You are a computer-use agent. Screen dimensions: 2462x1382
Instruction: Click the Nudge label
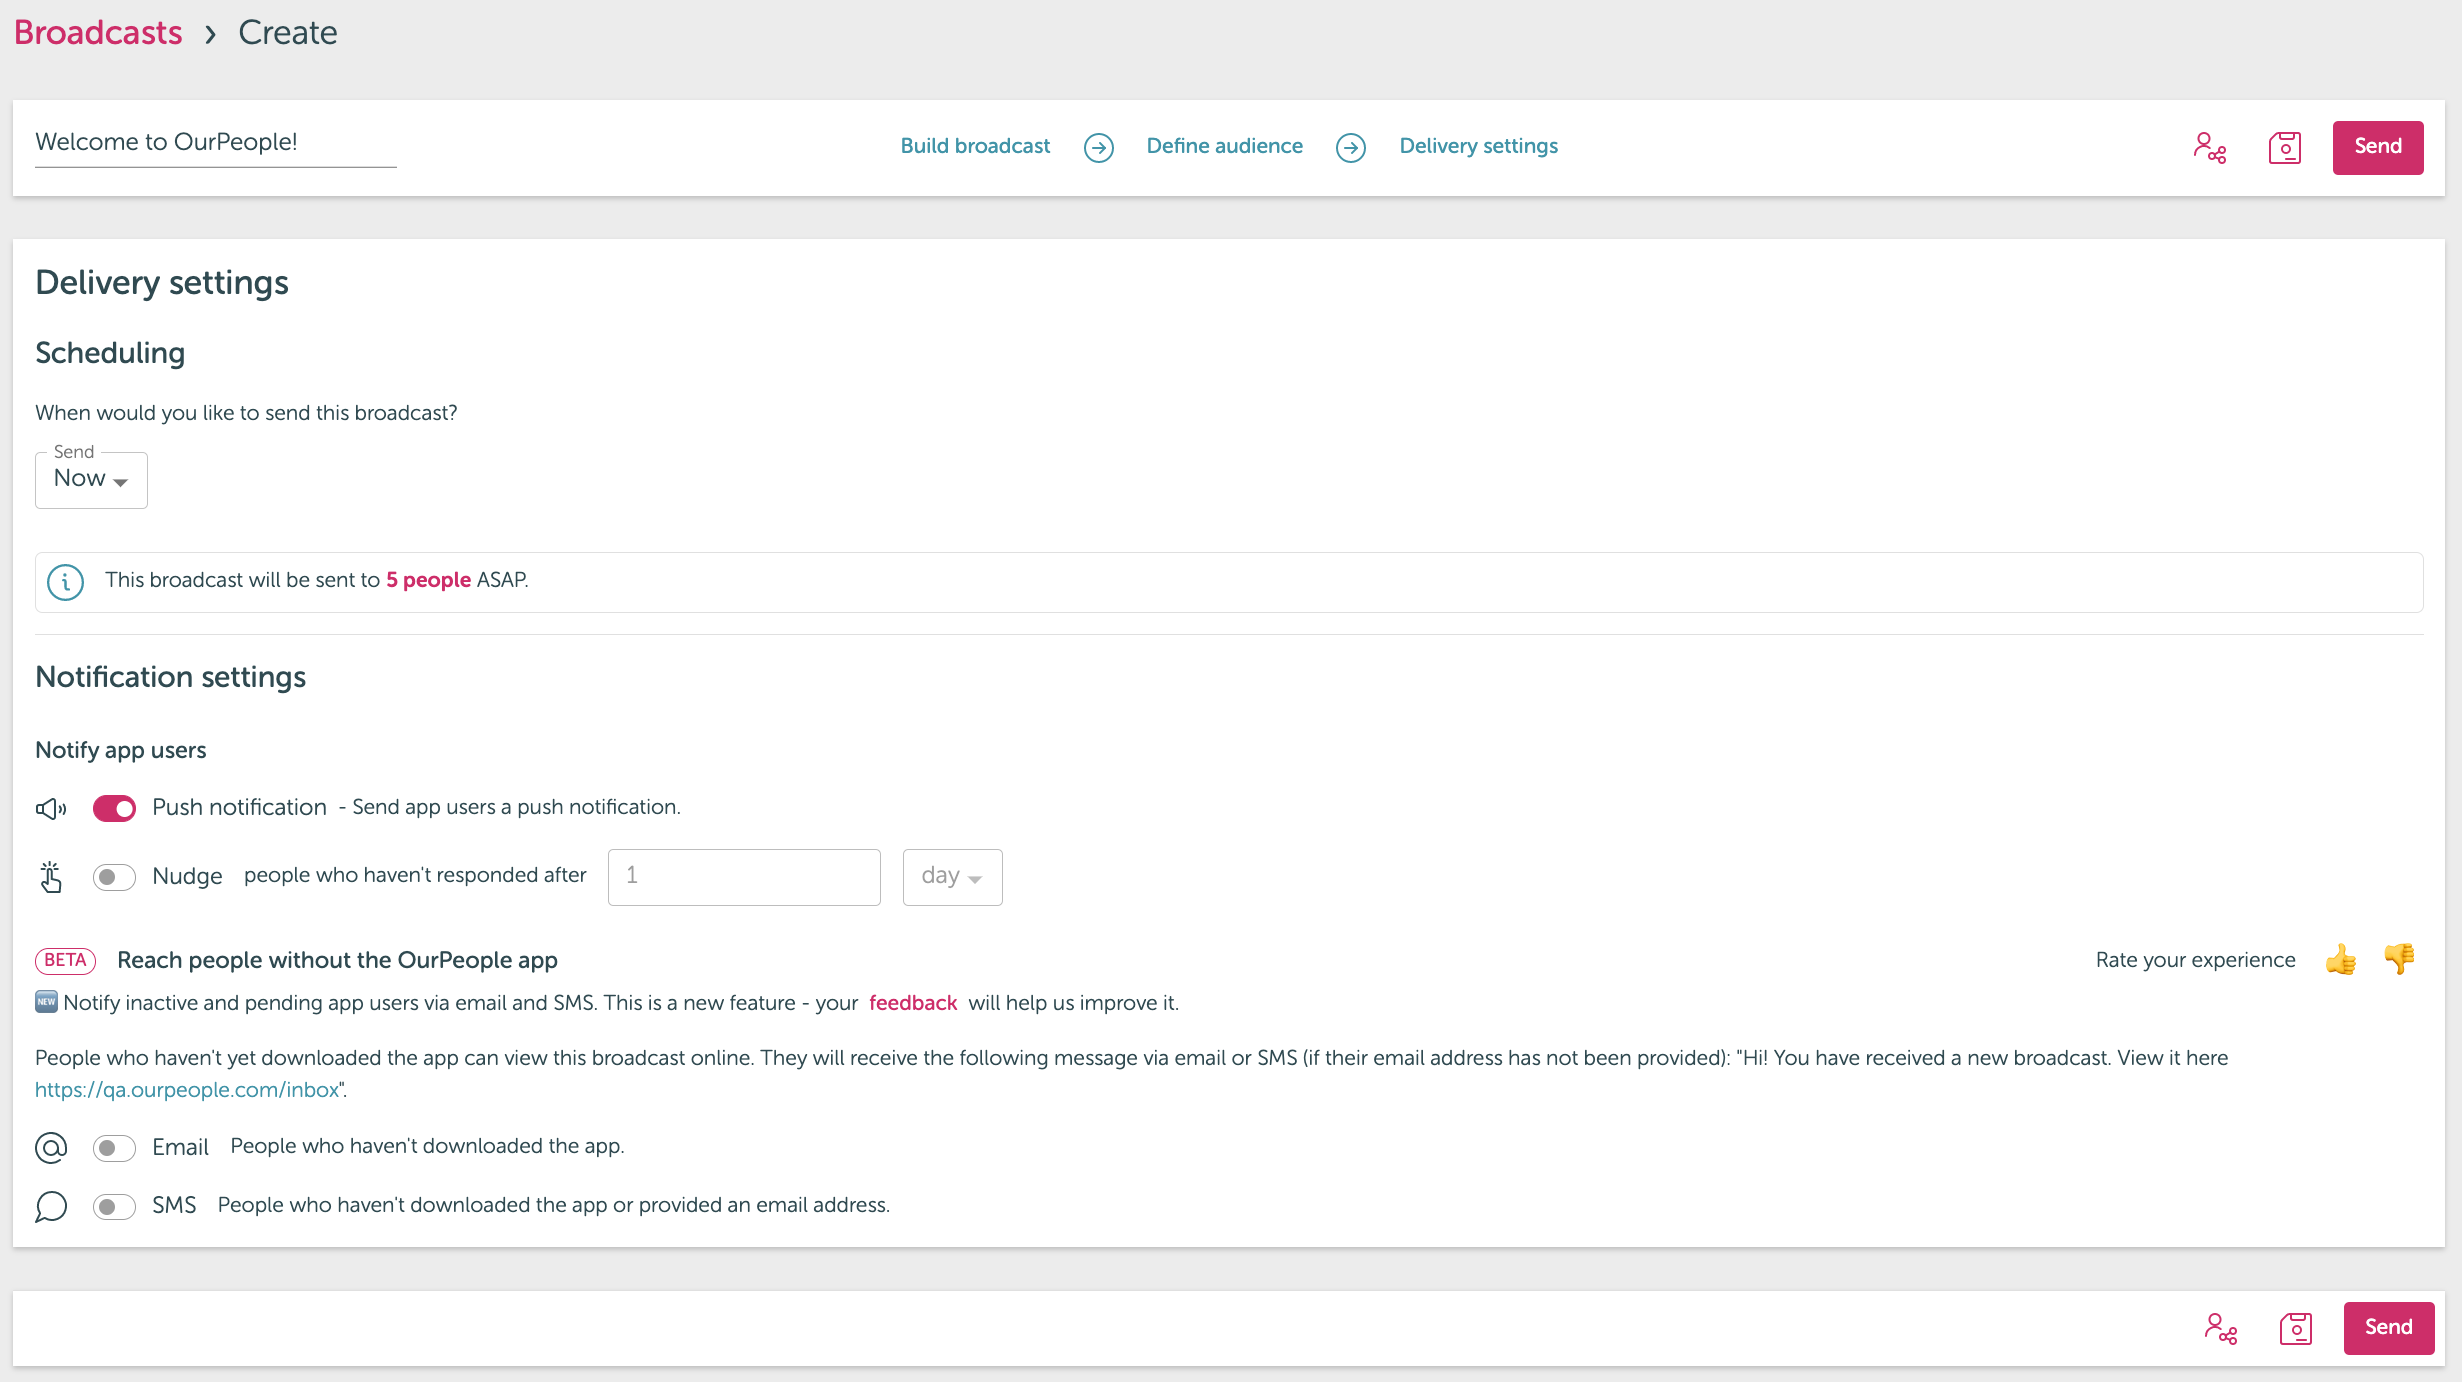(x=187, y=876)
